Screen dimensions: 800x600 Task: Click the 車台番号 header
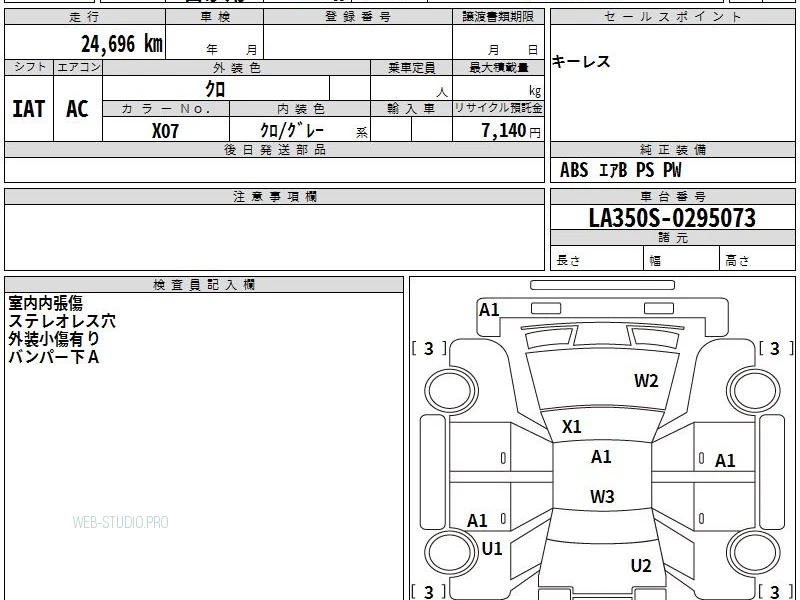point(673,196)
